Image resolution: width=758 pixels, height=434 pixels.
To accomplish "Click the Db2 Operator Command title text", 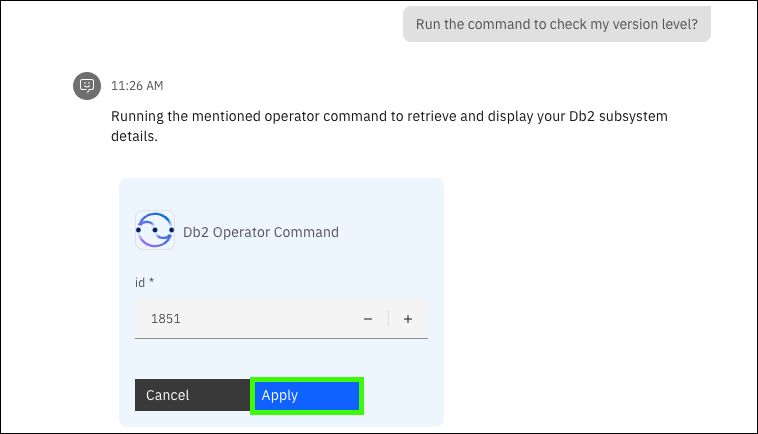I will point(261,232).
